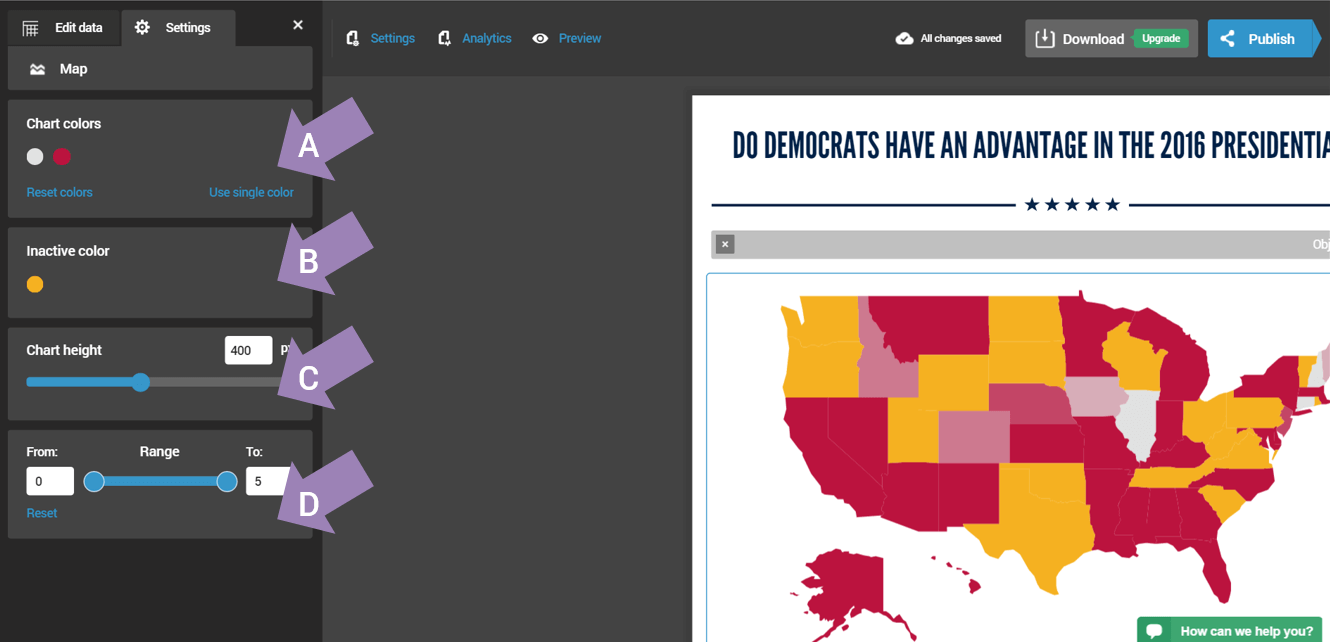Click the cloud saved status icon
Screen dimensions: 1330x643
pos(904,38)
